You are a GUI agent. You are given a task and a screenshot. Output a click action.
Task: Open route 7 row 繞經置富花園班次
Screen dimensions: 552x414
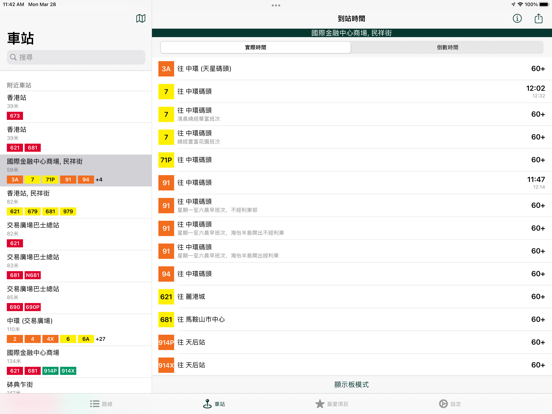[352, 137]
